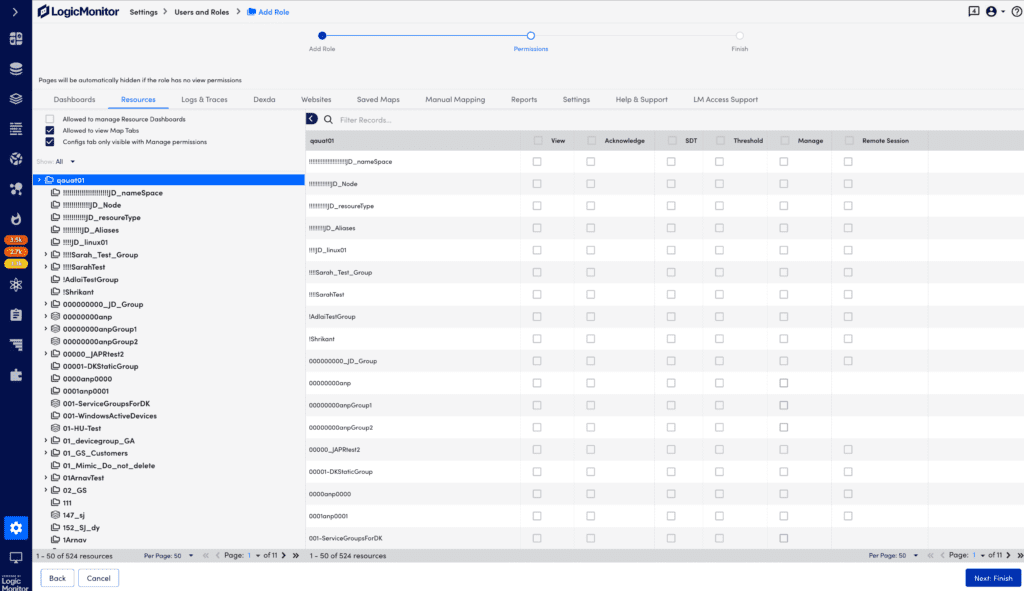Check Manage for 00000000anp row
Screen dimensions: 1024x591
784,383
